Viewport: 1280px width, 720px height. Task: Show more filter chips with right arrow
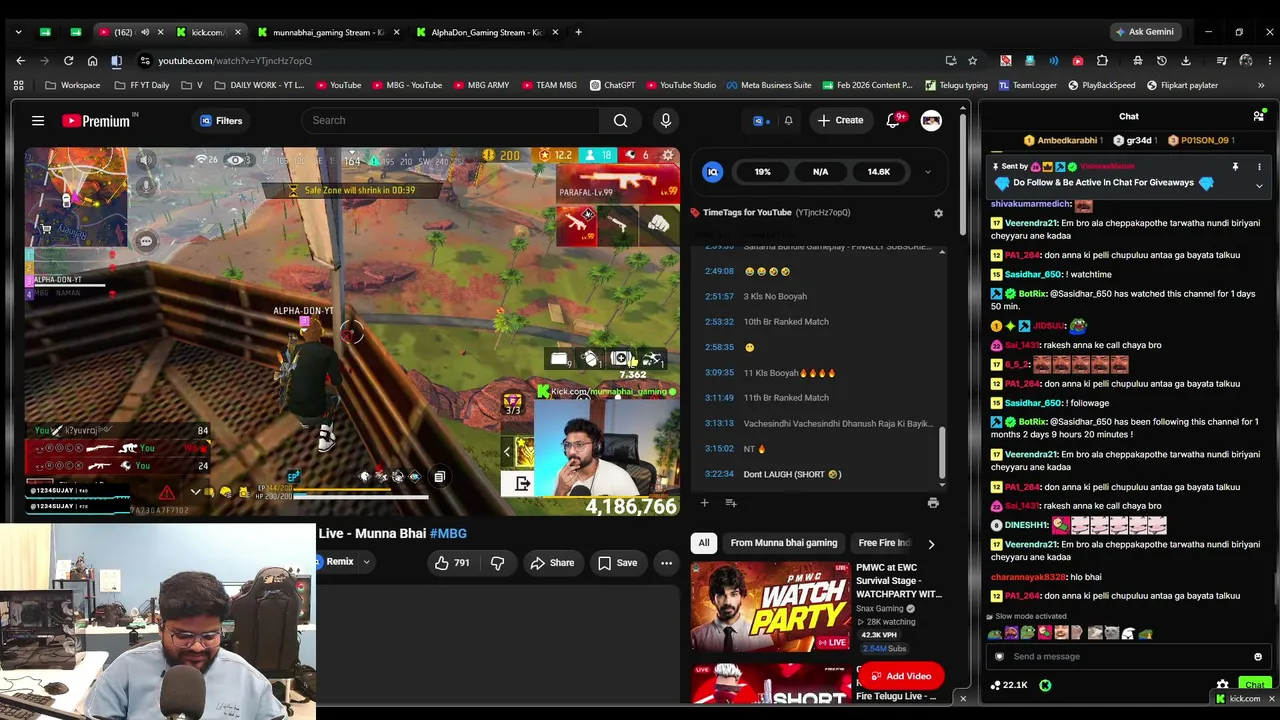point(931,544)
